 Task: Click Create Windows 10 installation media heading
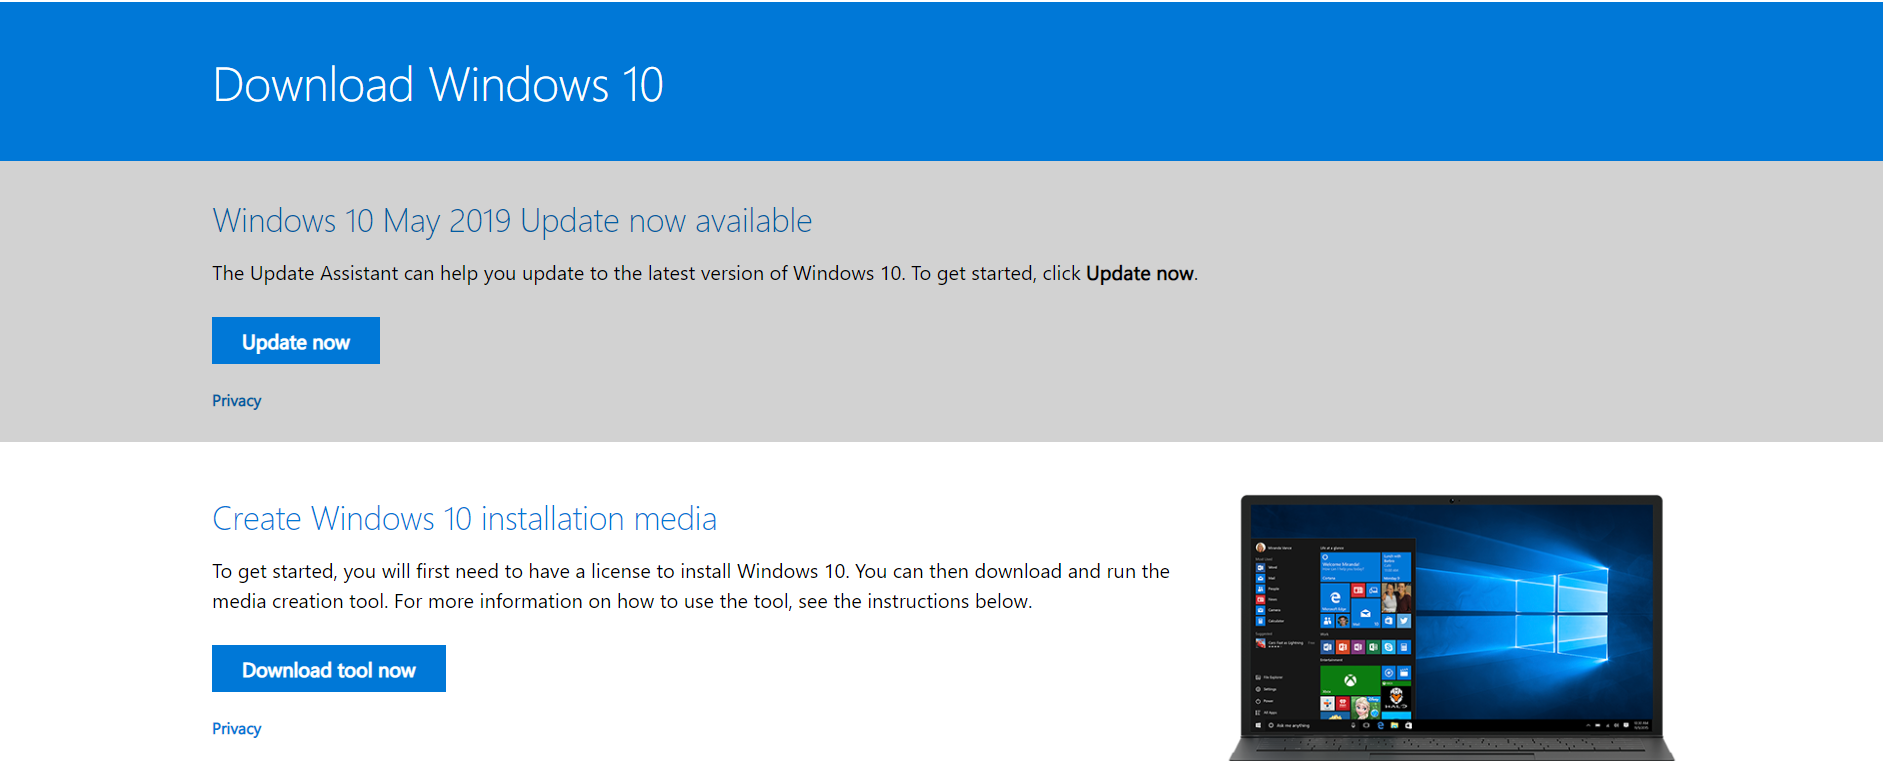tap(465, 519)
